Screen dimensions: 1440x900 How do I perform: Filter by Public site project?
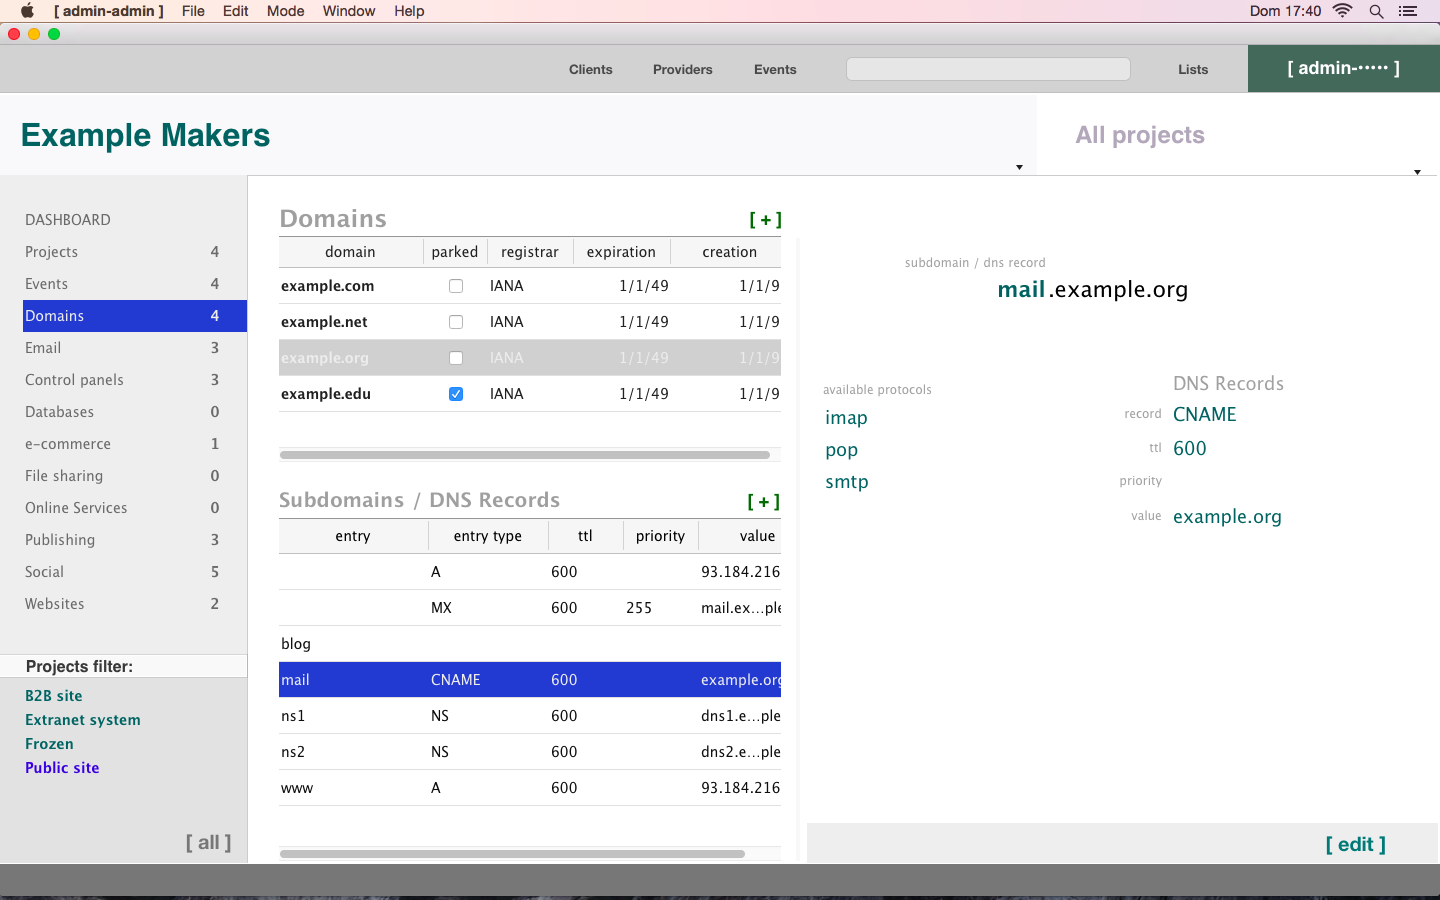pos(62,768)
